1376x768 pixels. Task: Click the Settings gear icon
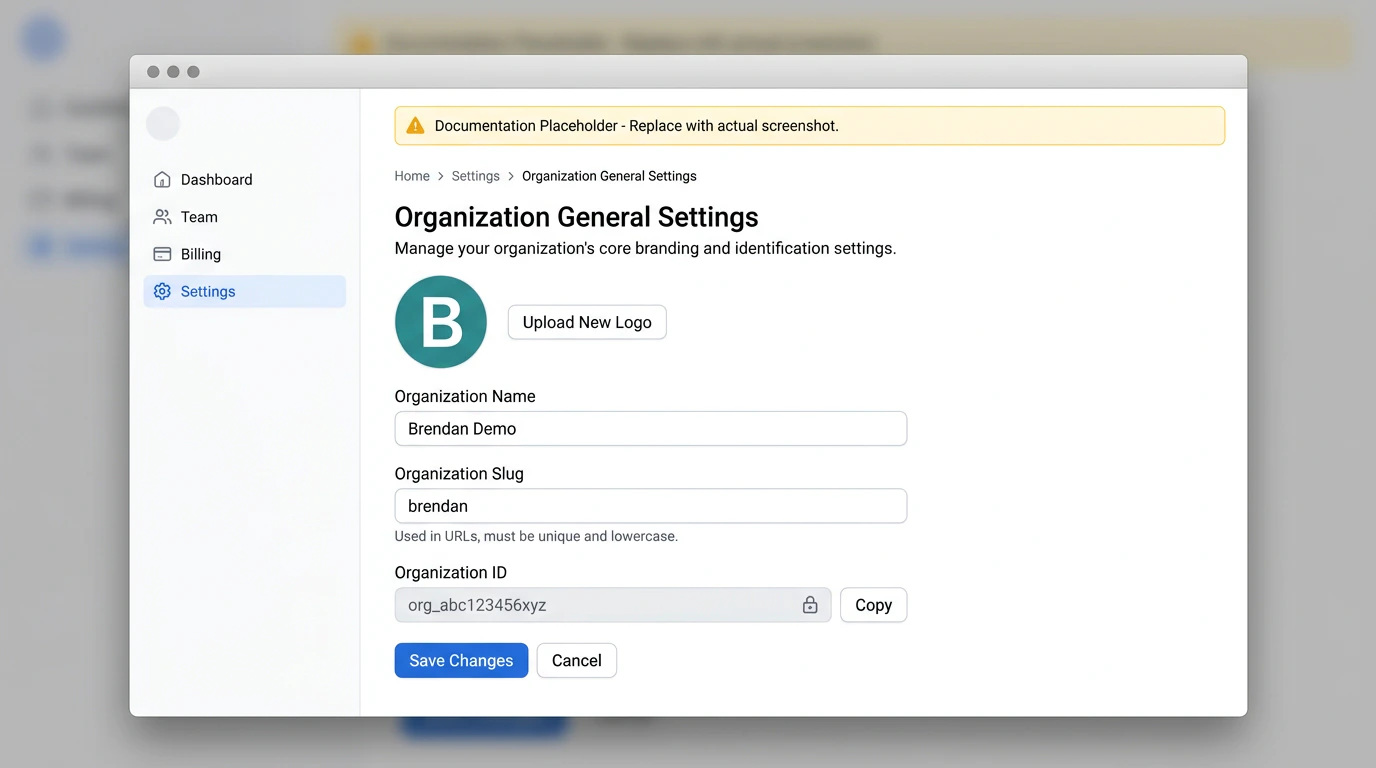162,291
